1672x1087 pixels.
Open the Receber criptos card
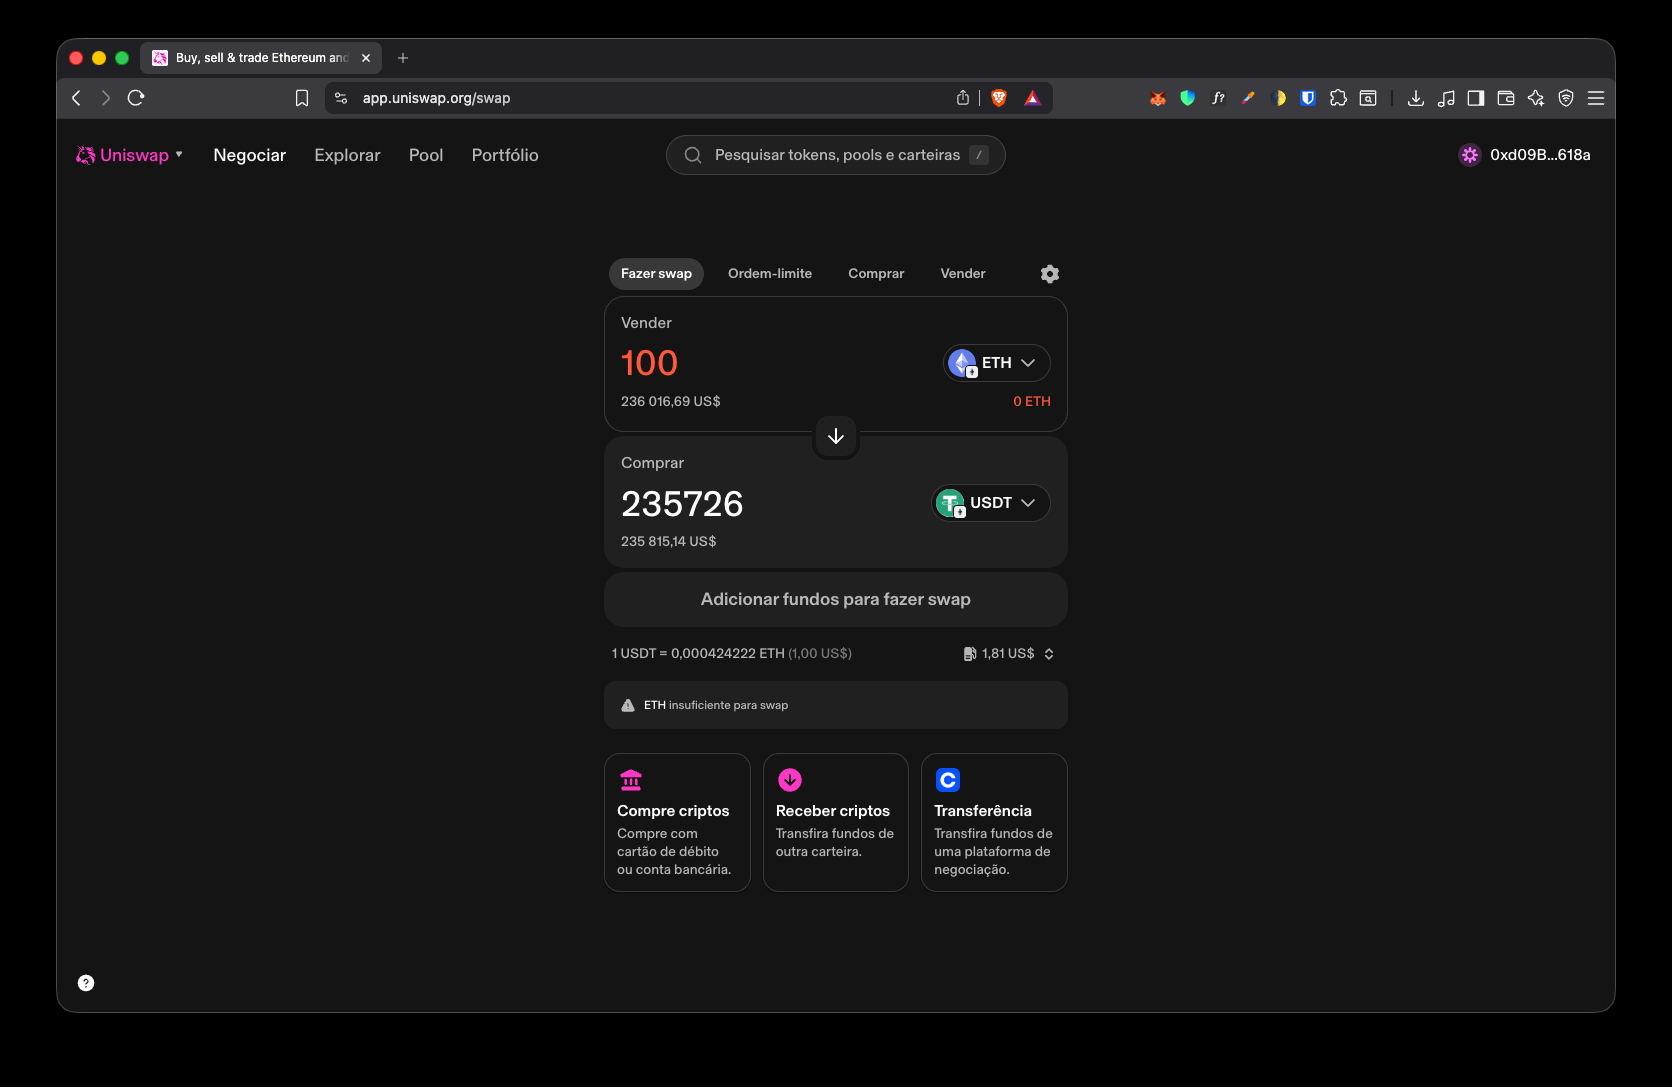836,822
